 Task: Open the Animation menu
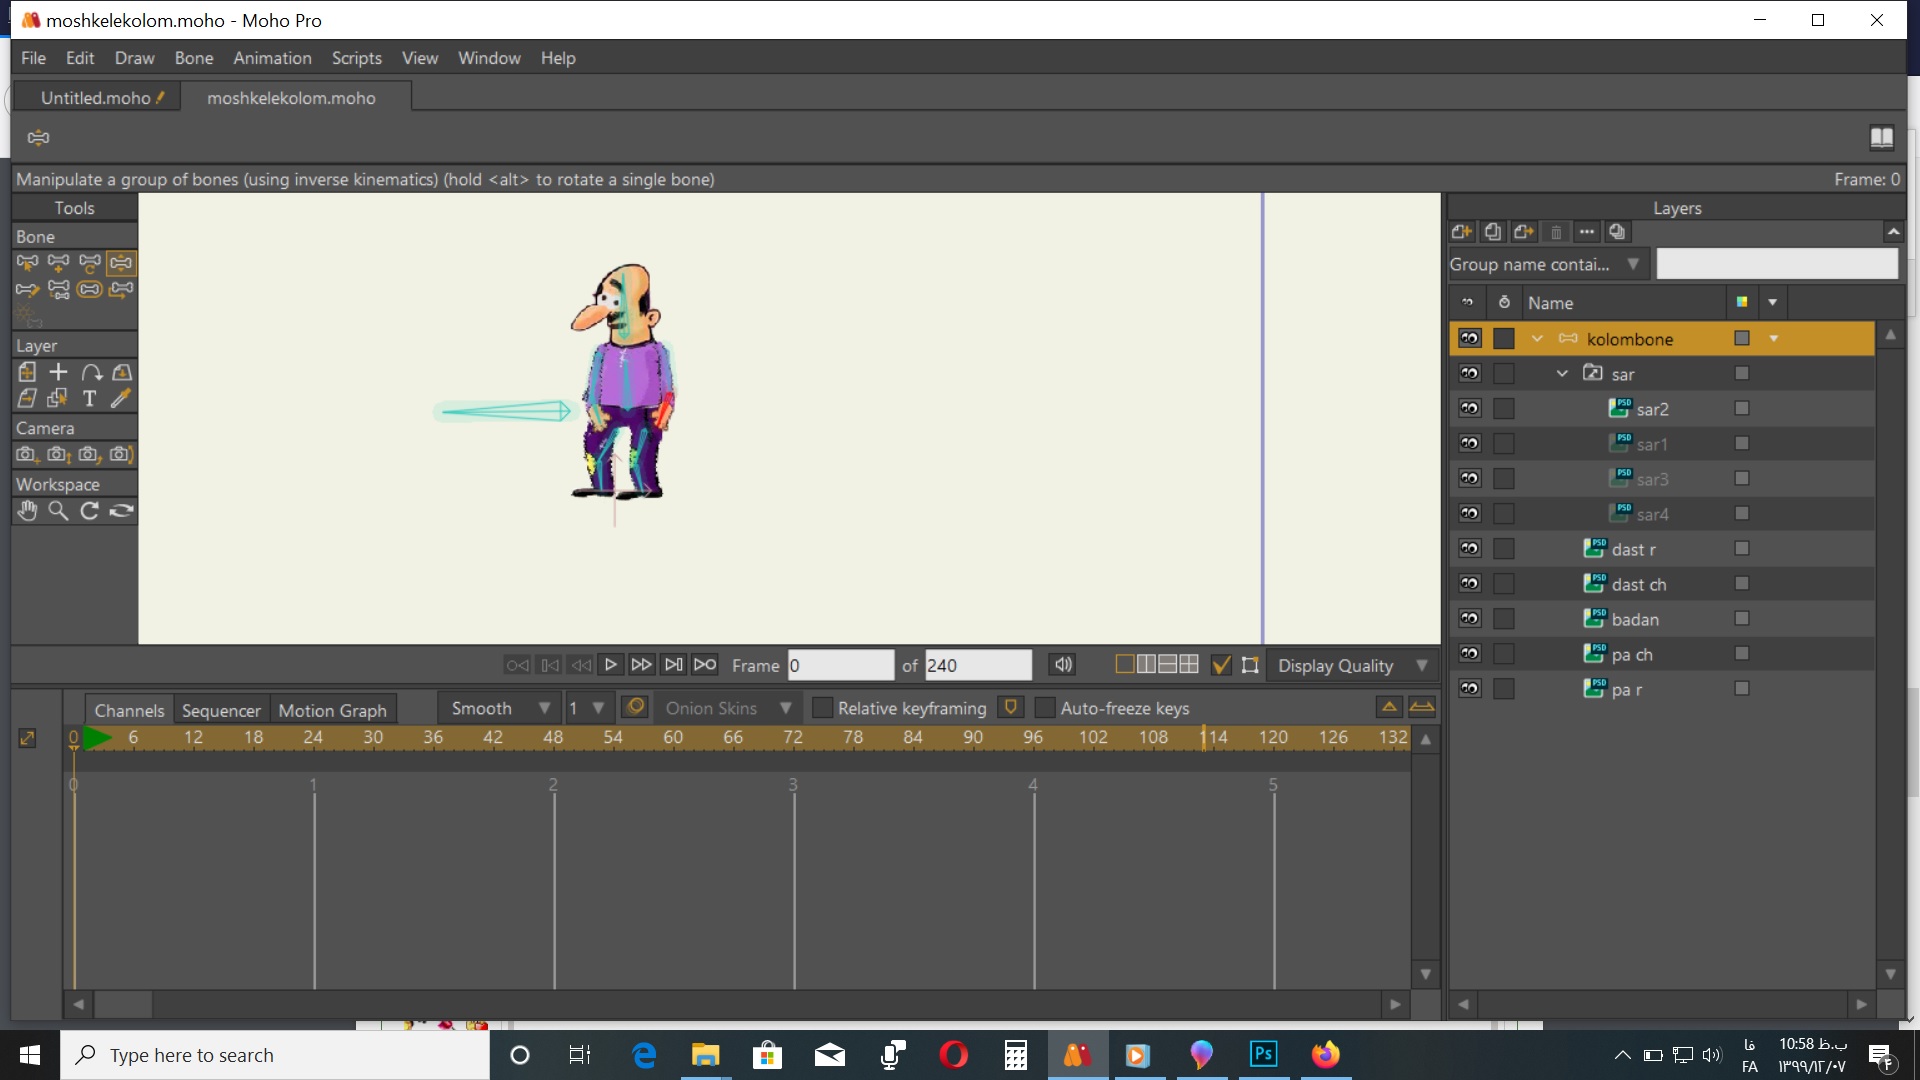click(272, 57)
